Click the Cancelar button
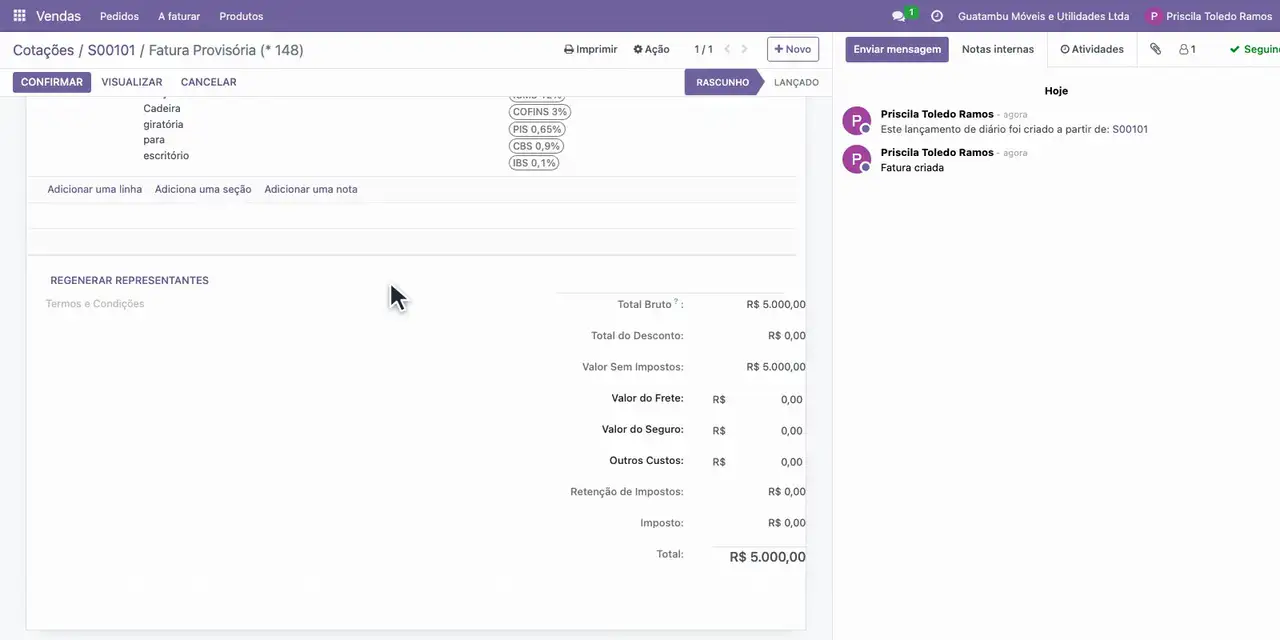The height and width of the screenshot is (640, 1280). pyautogui.click(x=209, y=82)
